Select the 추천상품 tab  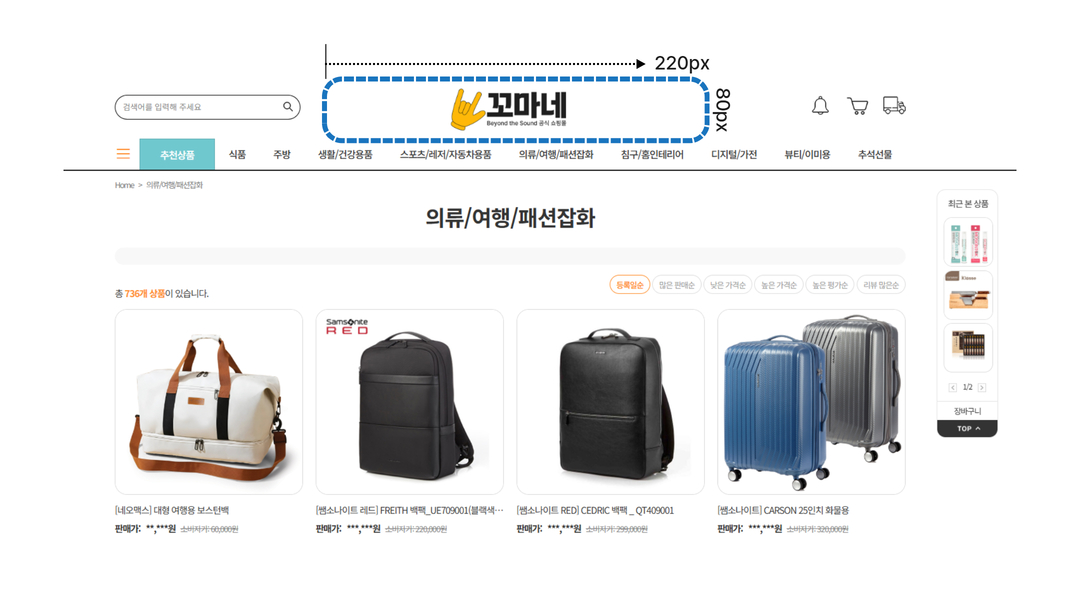click(177, 155)
